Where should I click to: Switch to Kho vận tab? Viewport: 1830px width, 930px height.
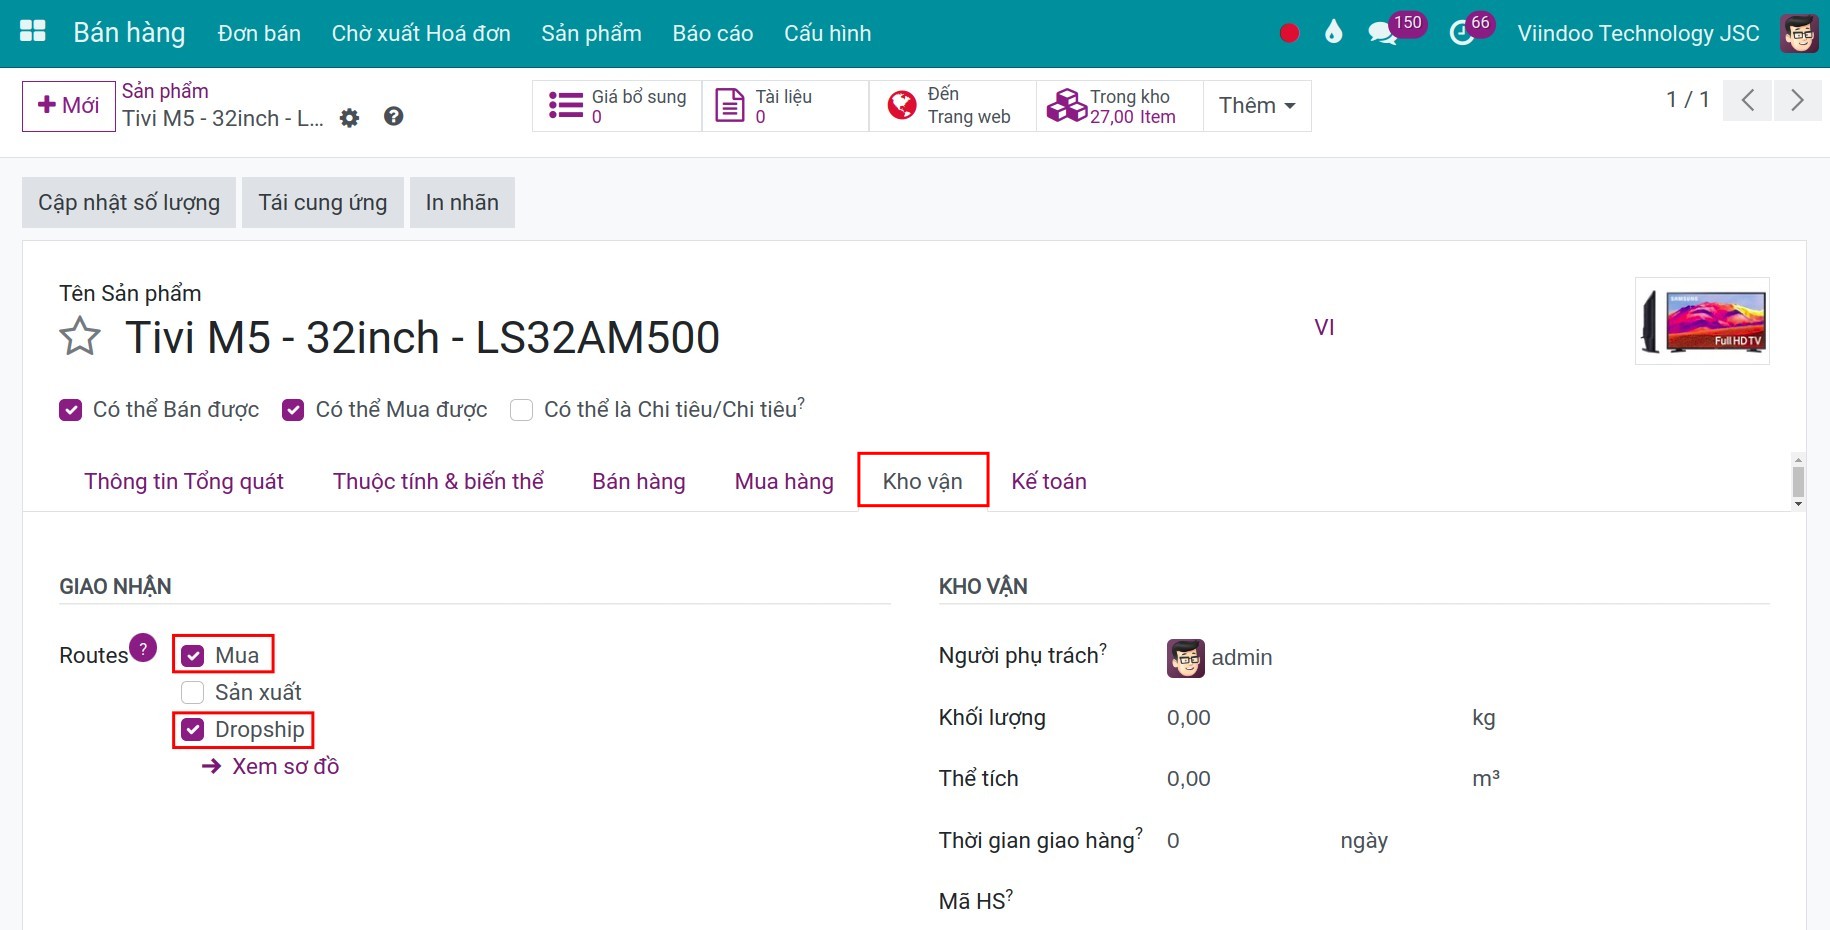(923, 481)
